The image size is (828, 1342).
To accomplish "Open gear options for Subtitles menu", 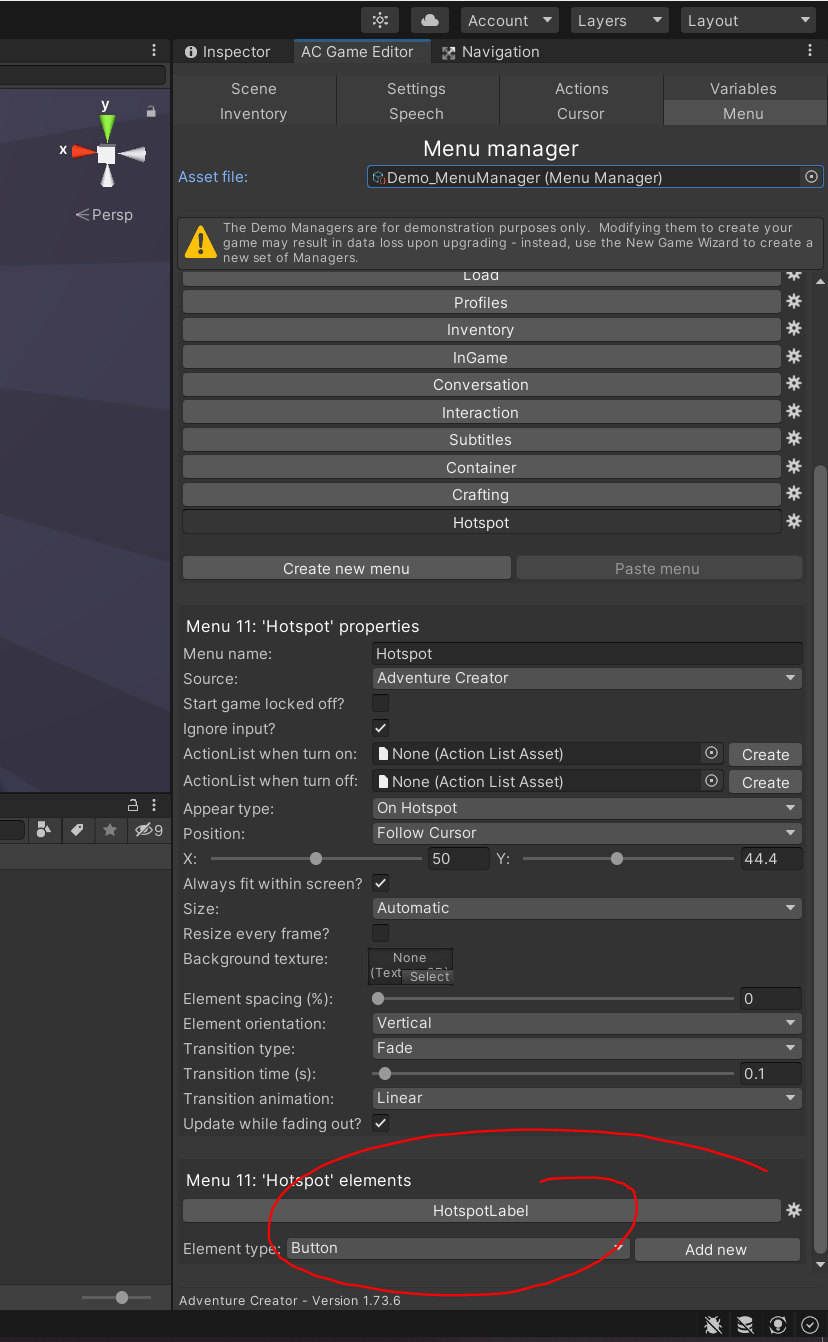I will [x=794, y=438].
